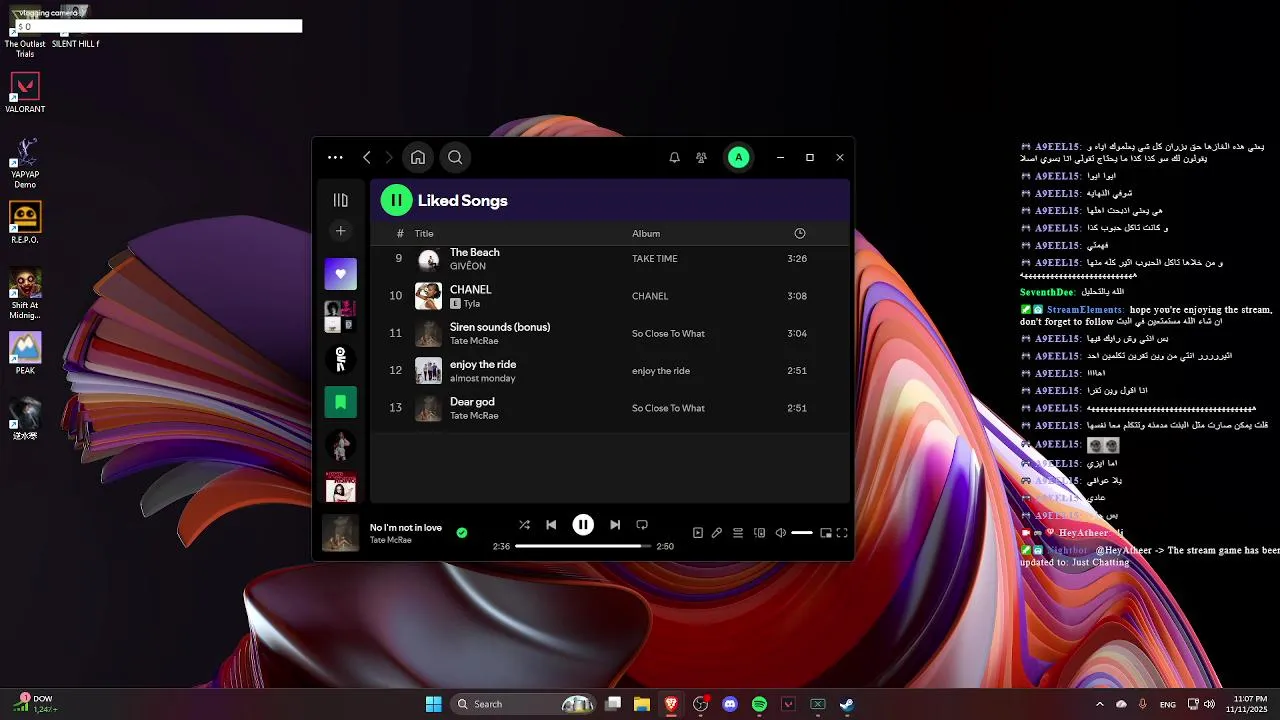Open green bookmark Your Episodes in sidebar
Image resolution: width=1280 pixels, height=720 pixels.
[x=340, y=402]
